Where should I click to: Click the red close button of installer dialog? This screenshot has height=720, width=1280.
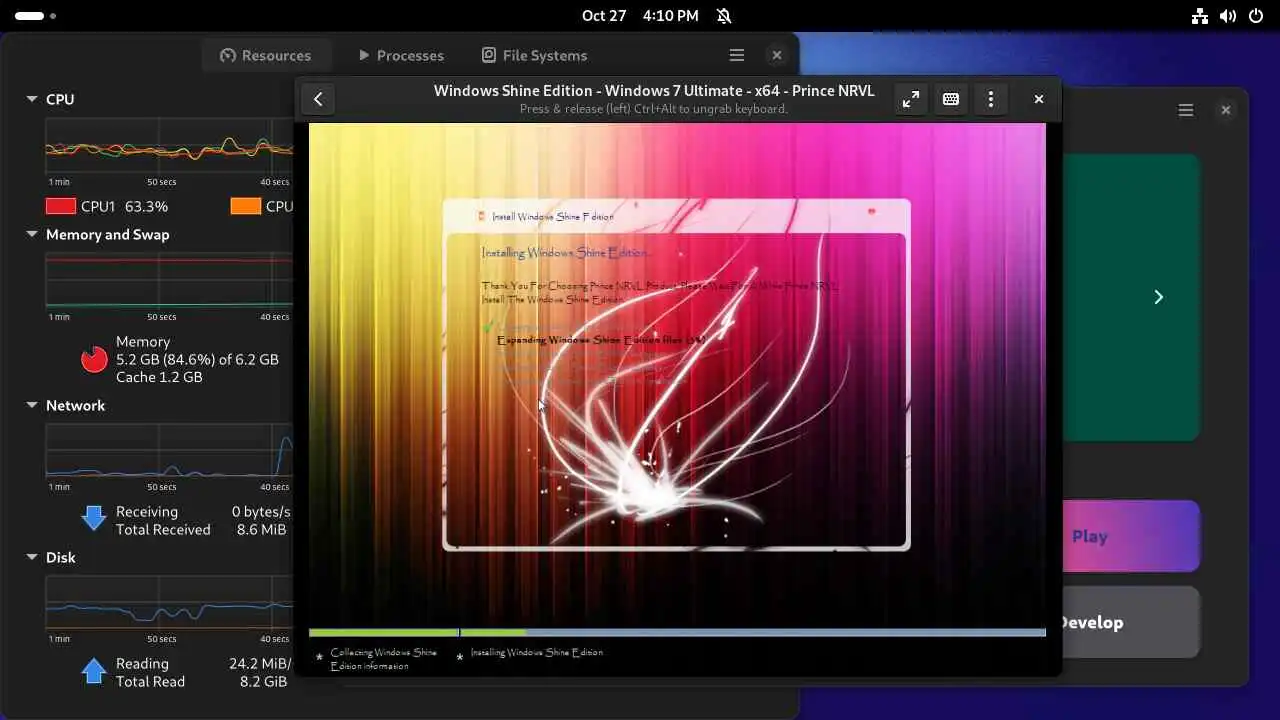click(871, 211)
